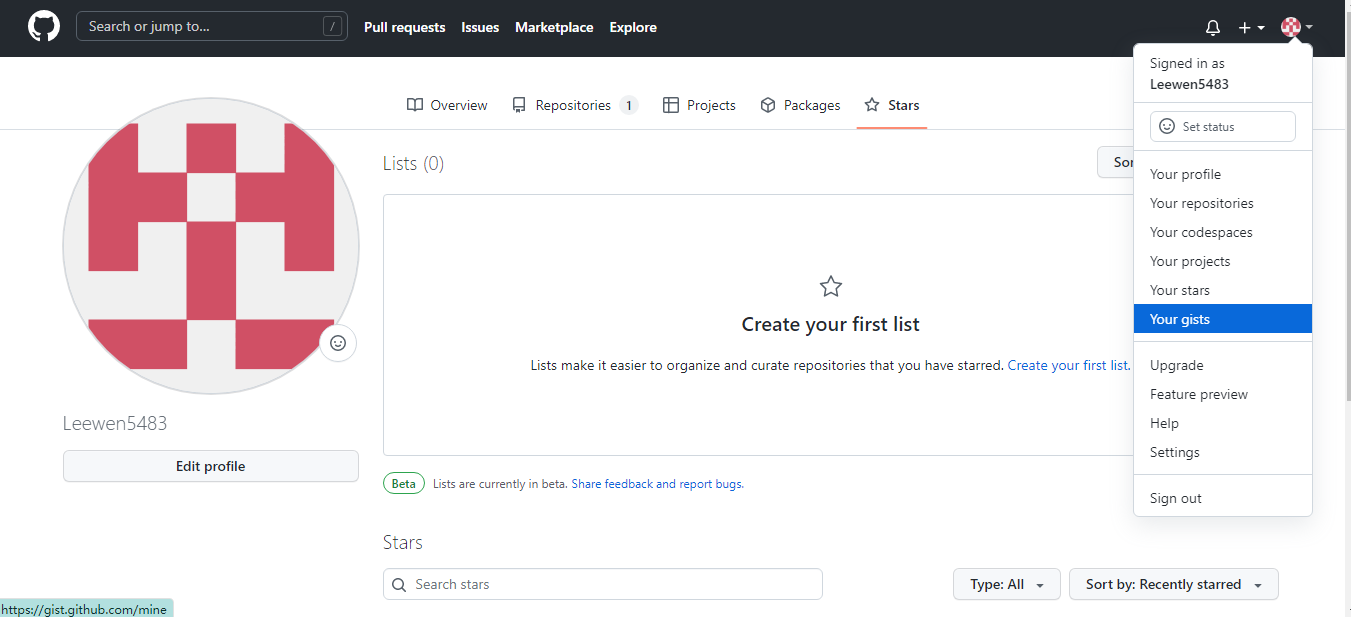Click the slash shortcut icon in search
Viewport: 1351px width, 617px height.
pyautogui.click(x=332, y=27)
